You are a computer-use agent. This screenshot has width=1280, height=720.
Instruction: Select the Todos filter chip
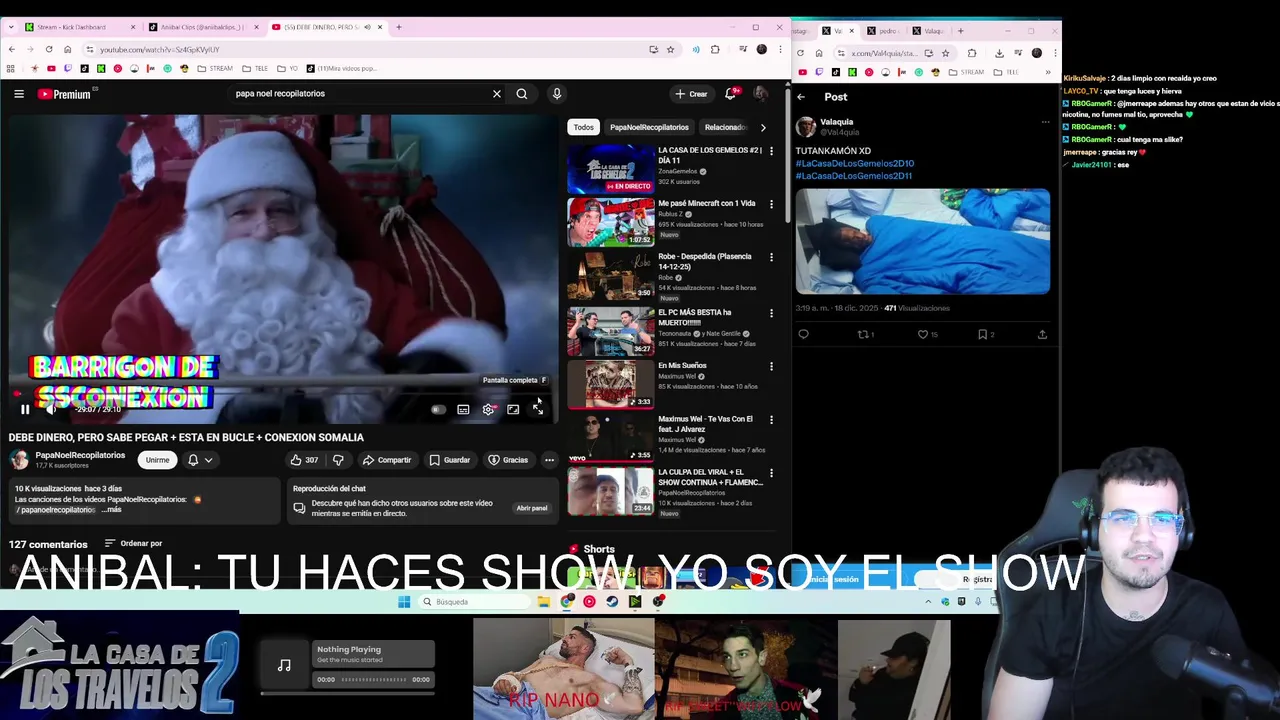(x=584, y=127)
